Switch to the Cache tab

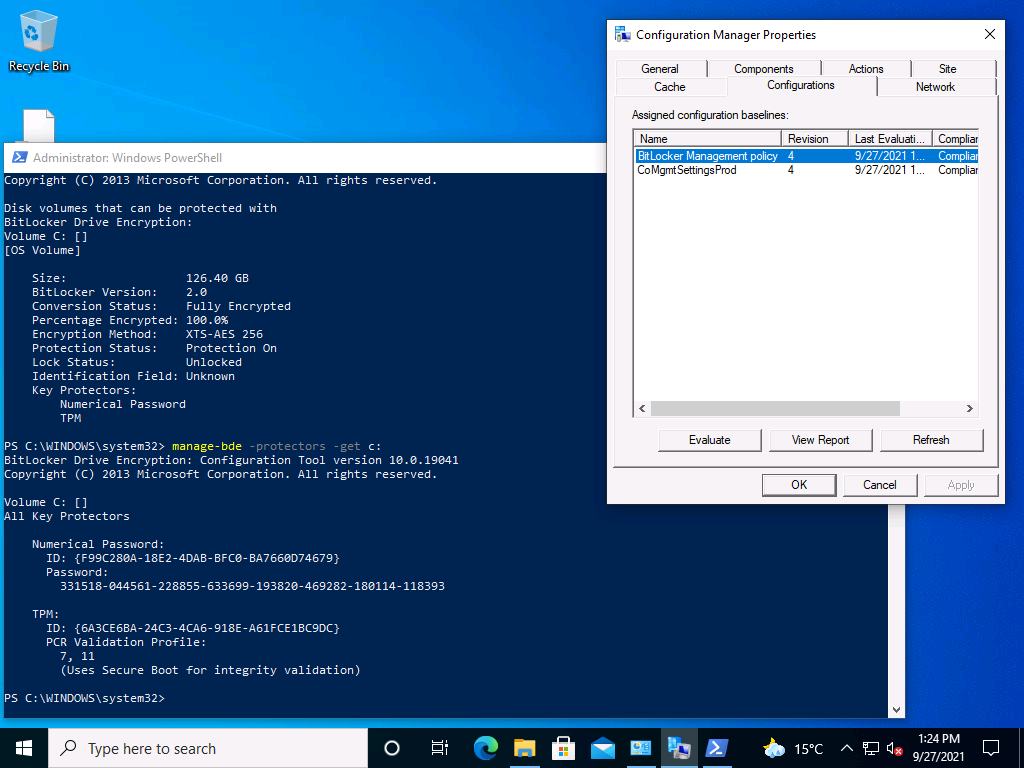pos(670,87)
